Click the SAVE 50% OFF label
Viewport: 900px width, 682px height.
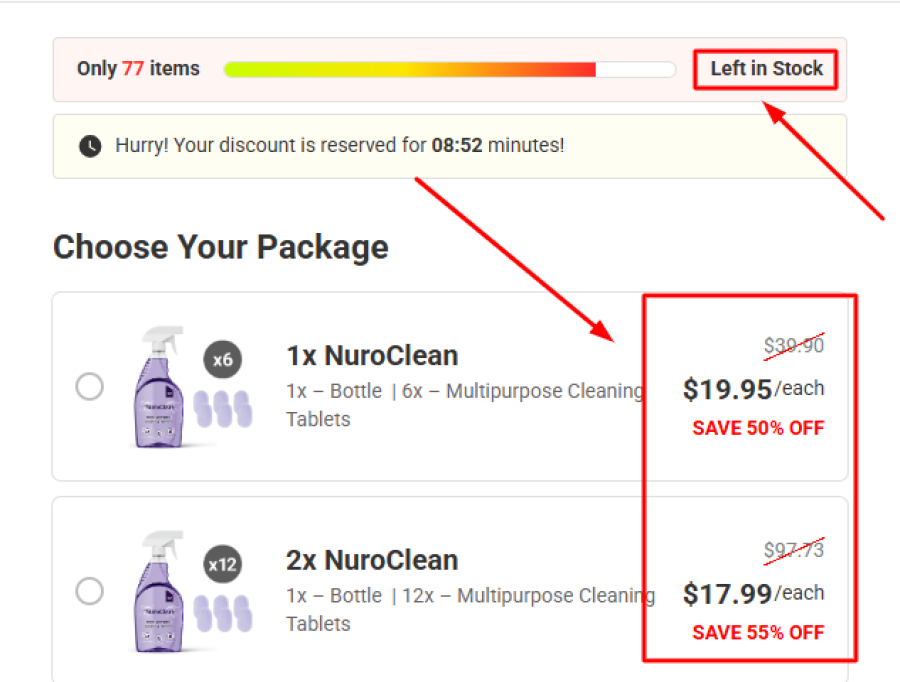tap(758, 428)
